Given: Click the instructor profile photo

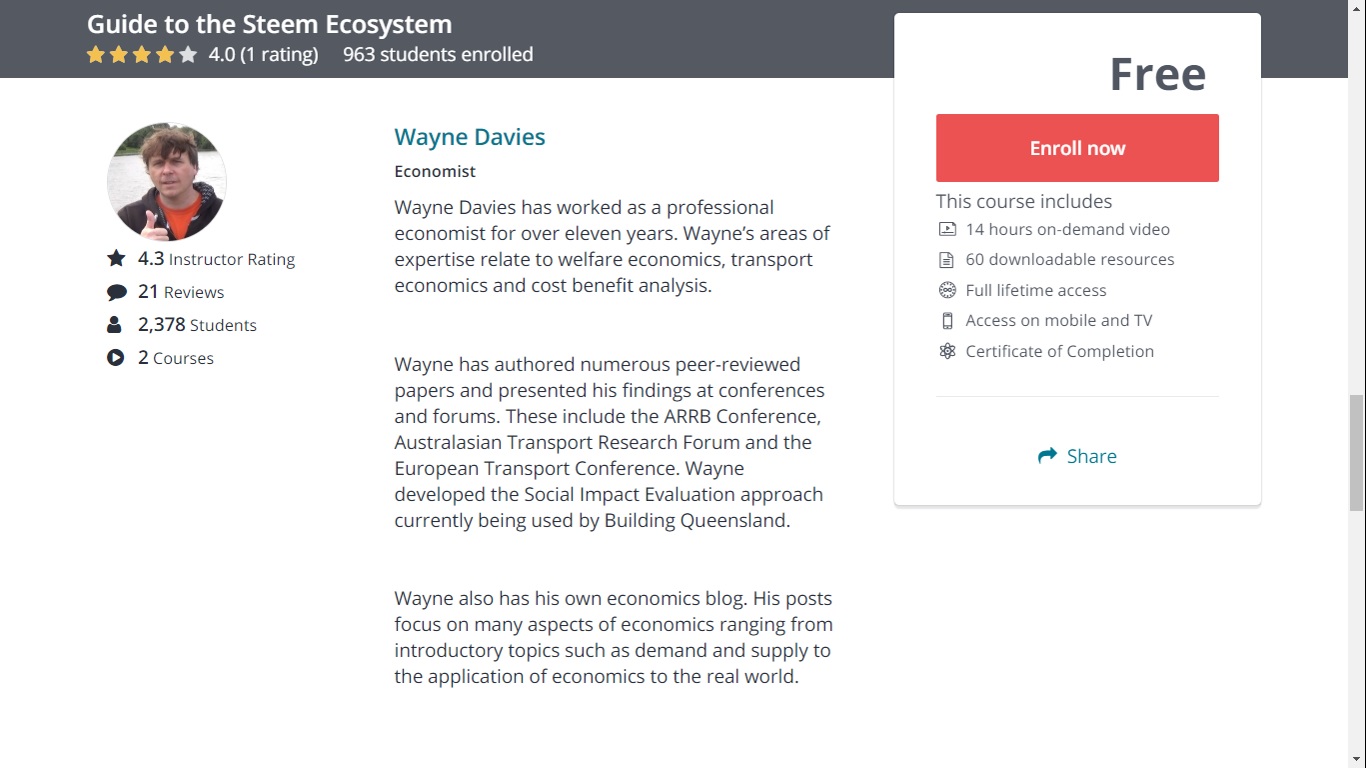Looking at the screenshot, I should click(x=166, y=182).
